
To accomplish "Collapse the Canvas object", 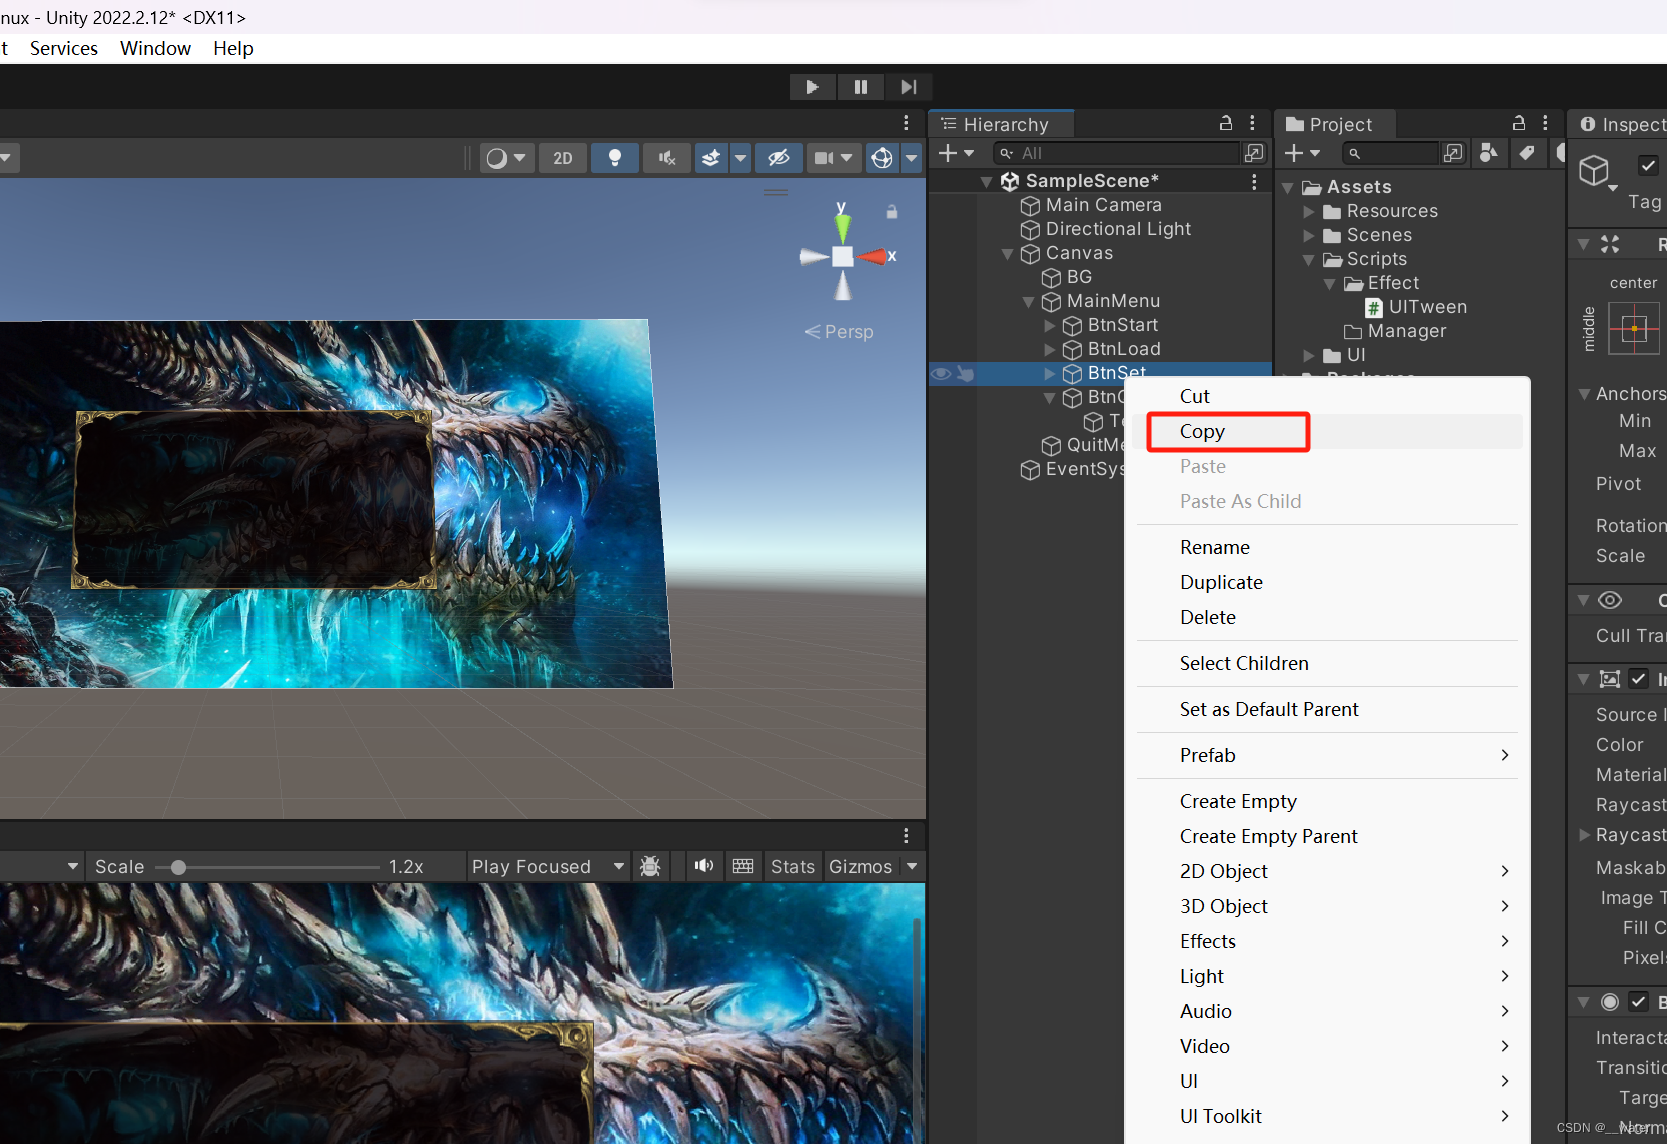I will coord(1007,254).
